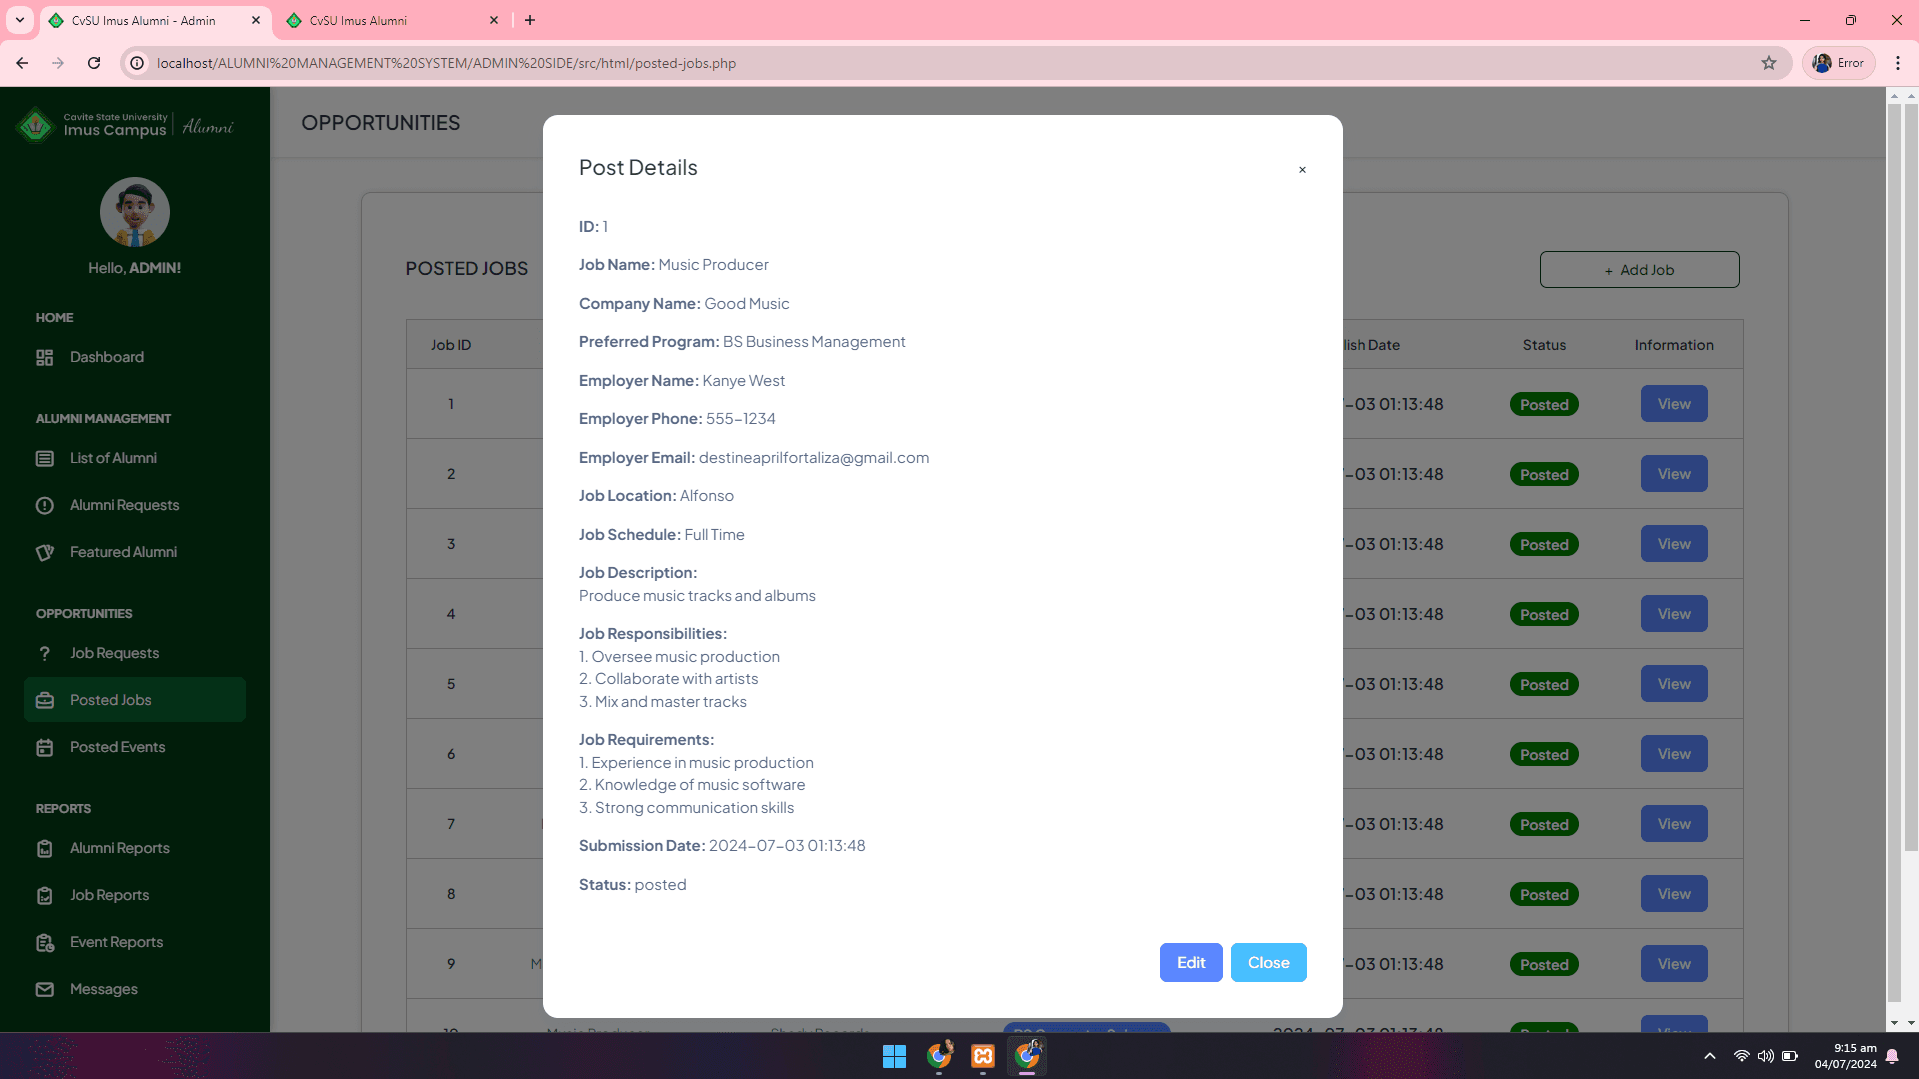Switch to the second CvSU Imus Alumni tab
Image resolution: width=1919 pixels, height=1079 pixels.
392,20
